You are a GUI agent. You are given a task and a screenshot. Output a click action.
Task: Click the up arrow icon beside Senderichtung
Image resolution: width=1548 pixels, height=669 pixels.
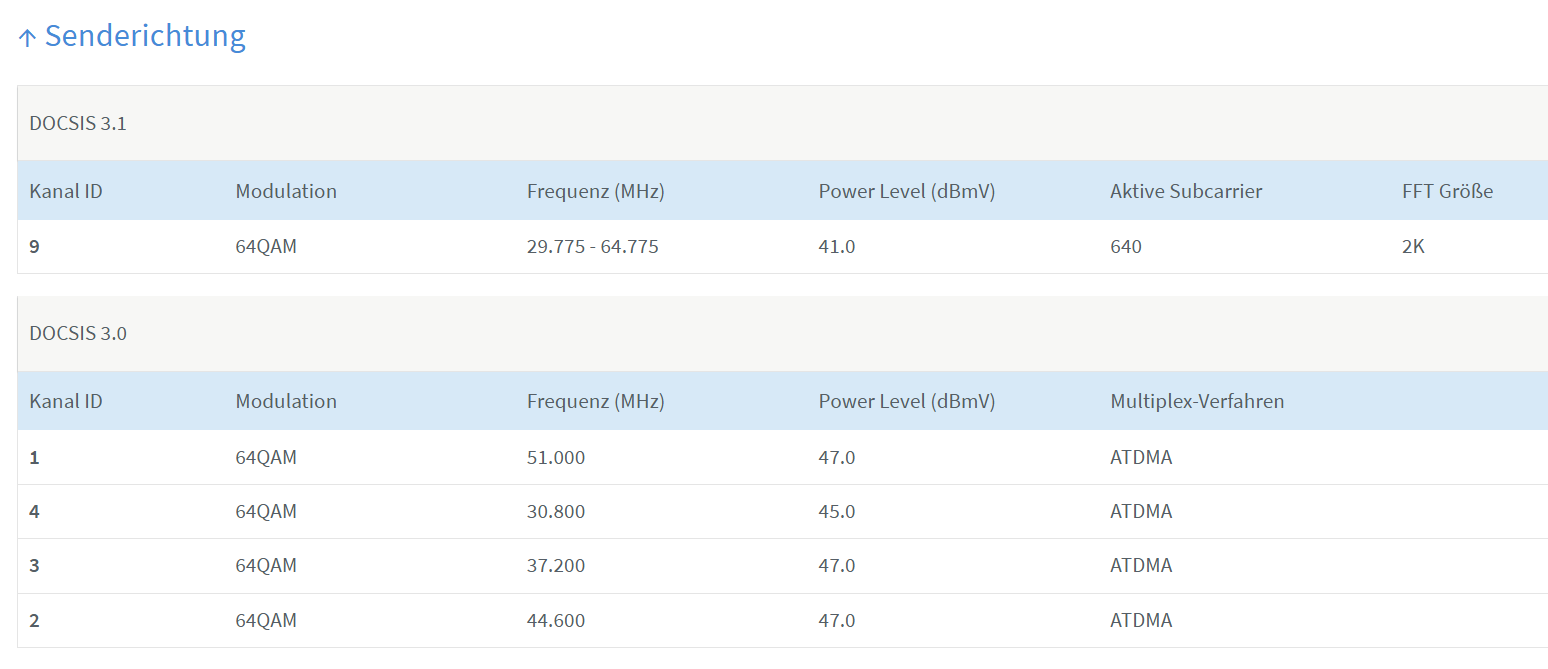coord(27,38)
